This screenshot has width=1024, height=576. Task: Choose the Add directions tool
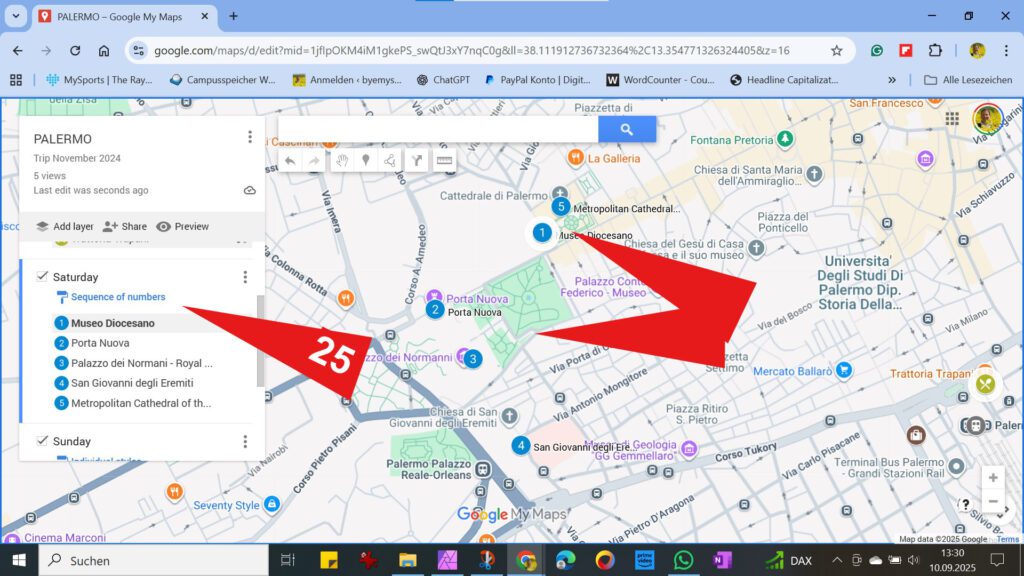click(x=417, y=160)
